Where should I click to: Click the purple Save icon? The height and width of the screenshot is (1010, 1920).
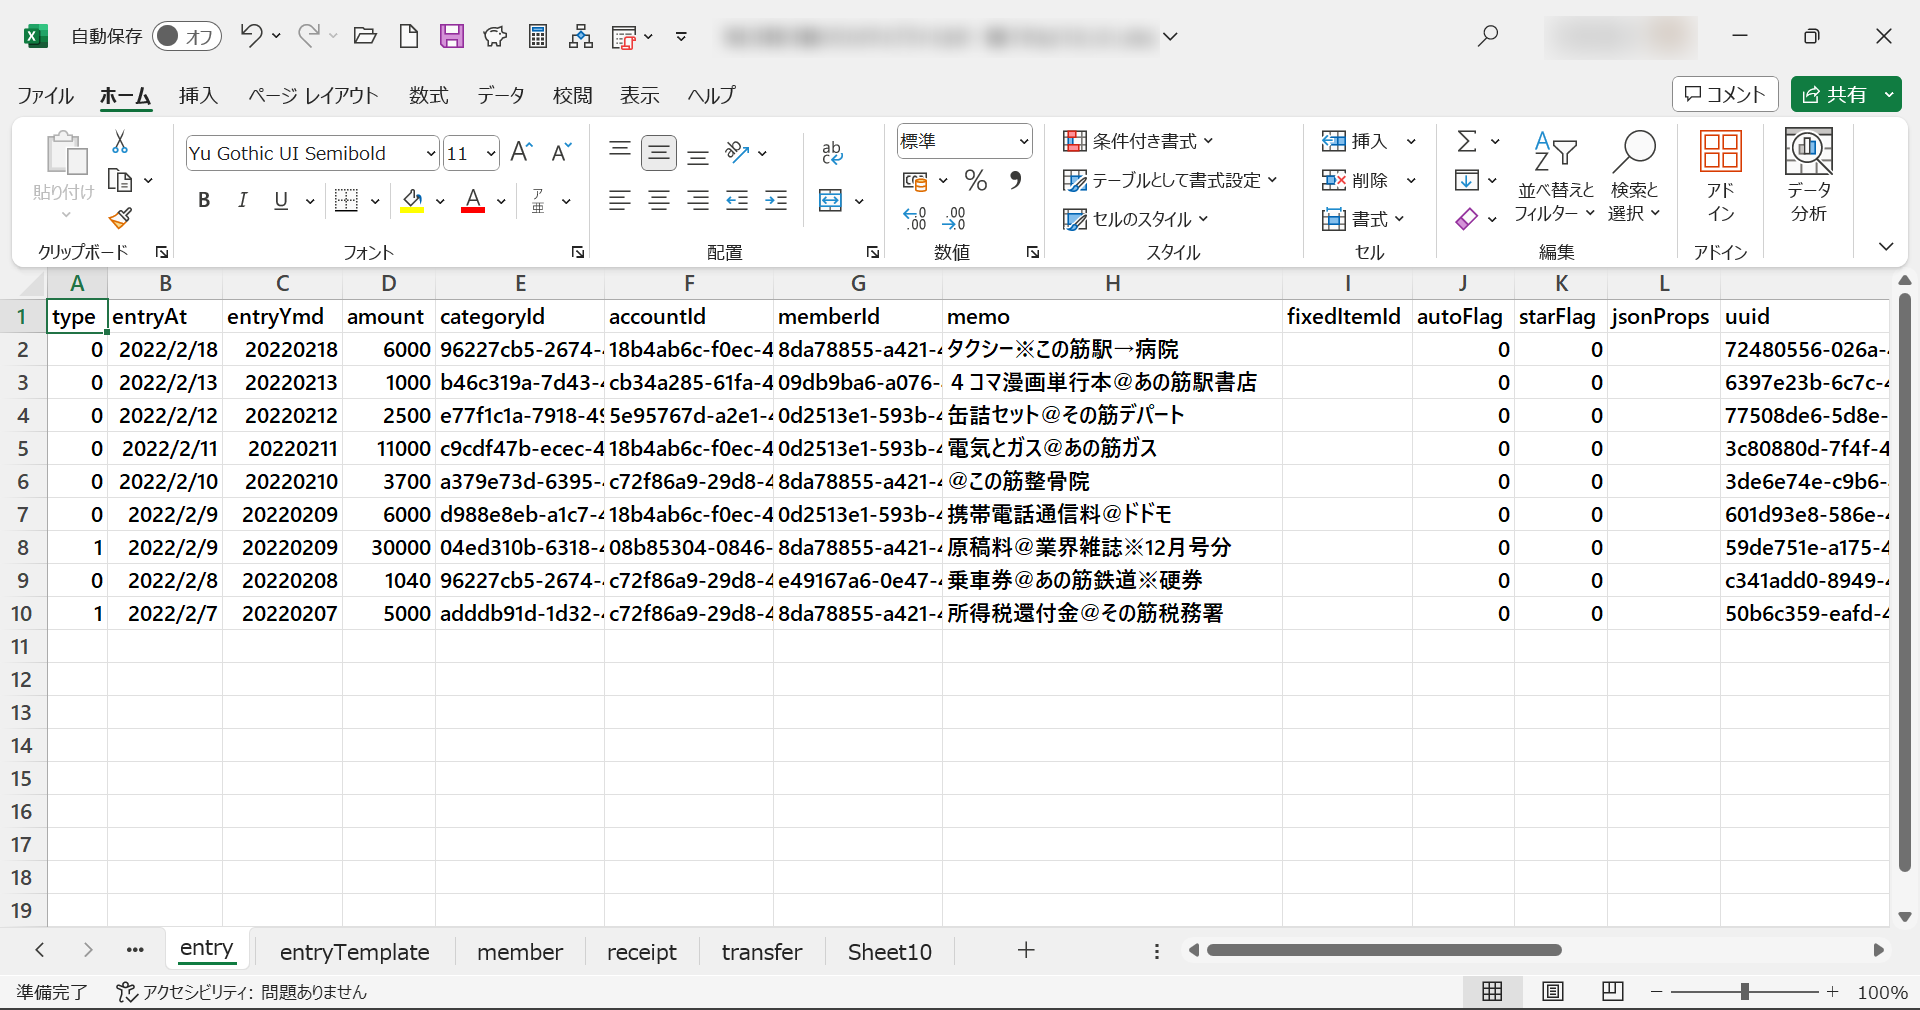click(x=452, y=36)
